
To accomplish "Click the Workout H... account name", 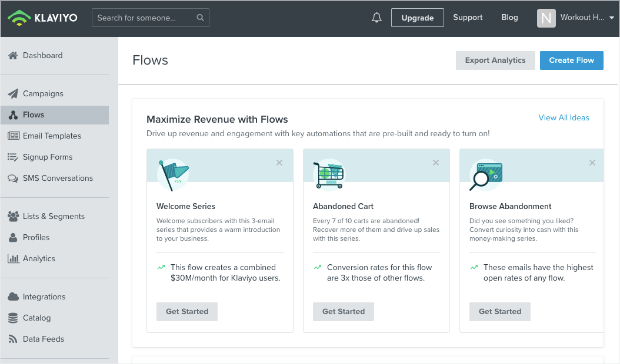I will (582, 17).
